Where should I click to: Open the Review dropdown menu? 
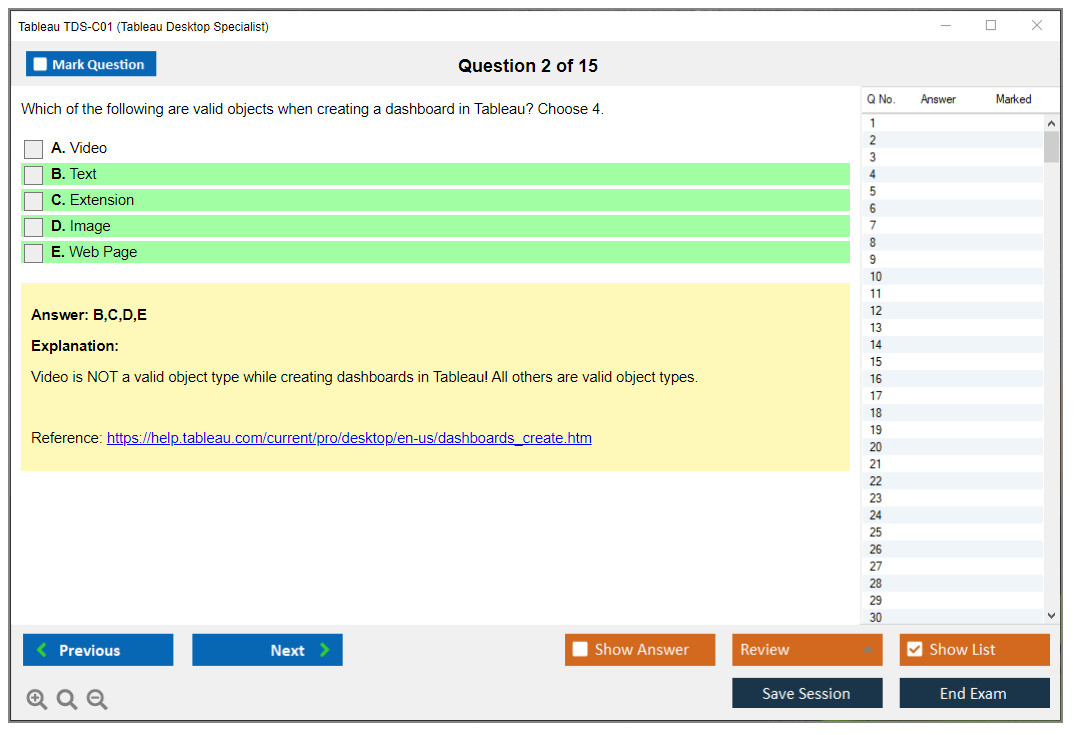click(807, 650)
